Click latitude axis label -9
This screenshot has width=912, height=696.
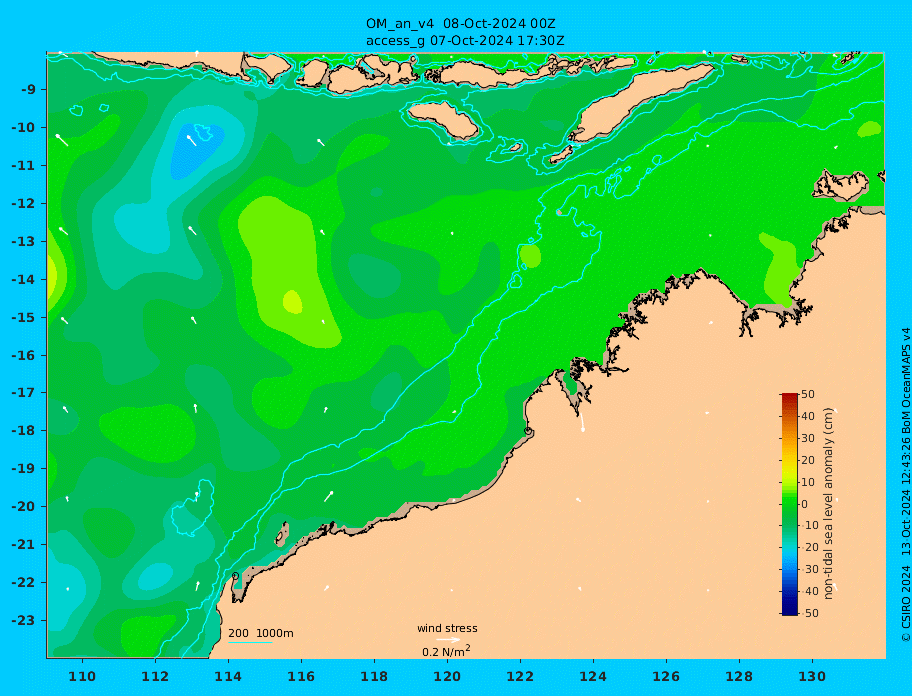click(x=29, y=90)
